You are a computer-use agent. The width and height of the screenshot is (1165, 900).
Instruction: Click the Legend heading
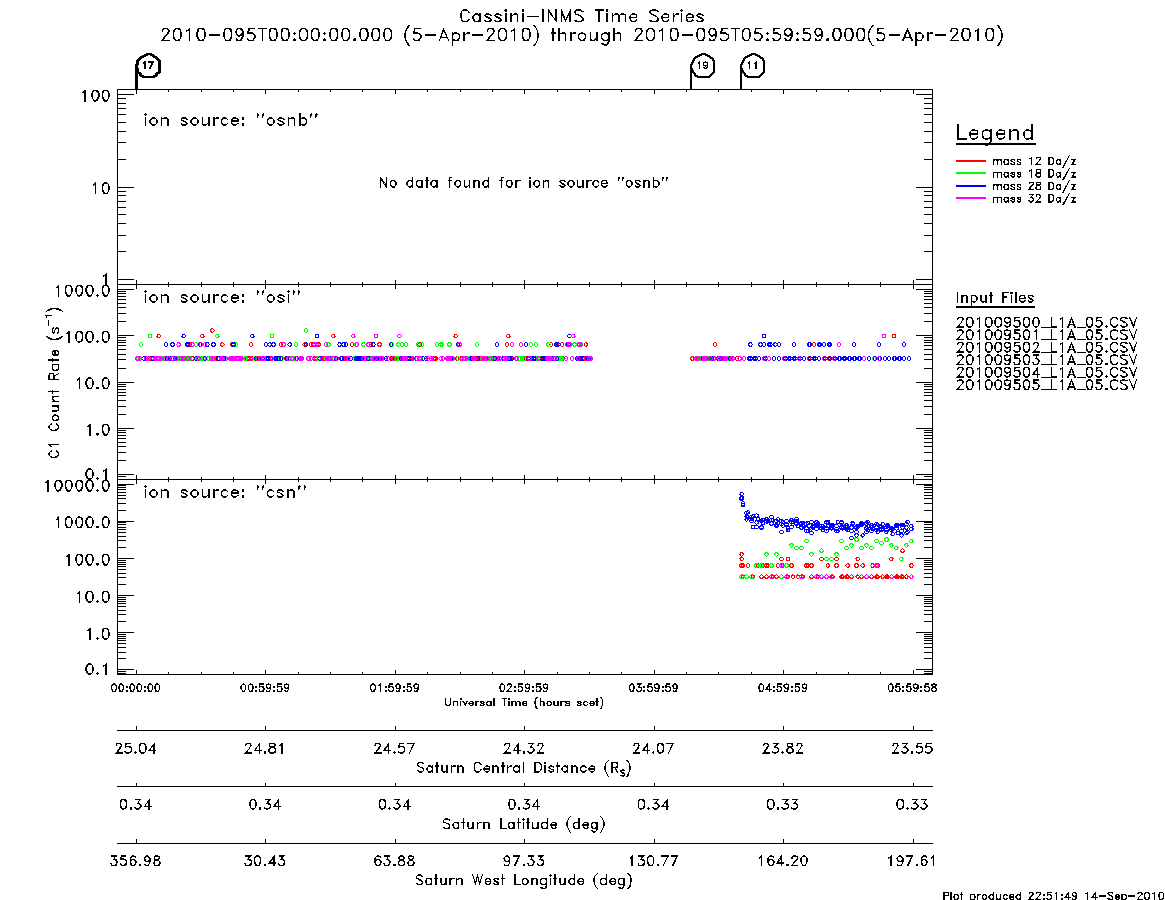pos(995,133)
